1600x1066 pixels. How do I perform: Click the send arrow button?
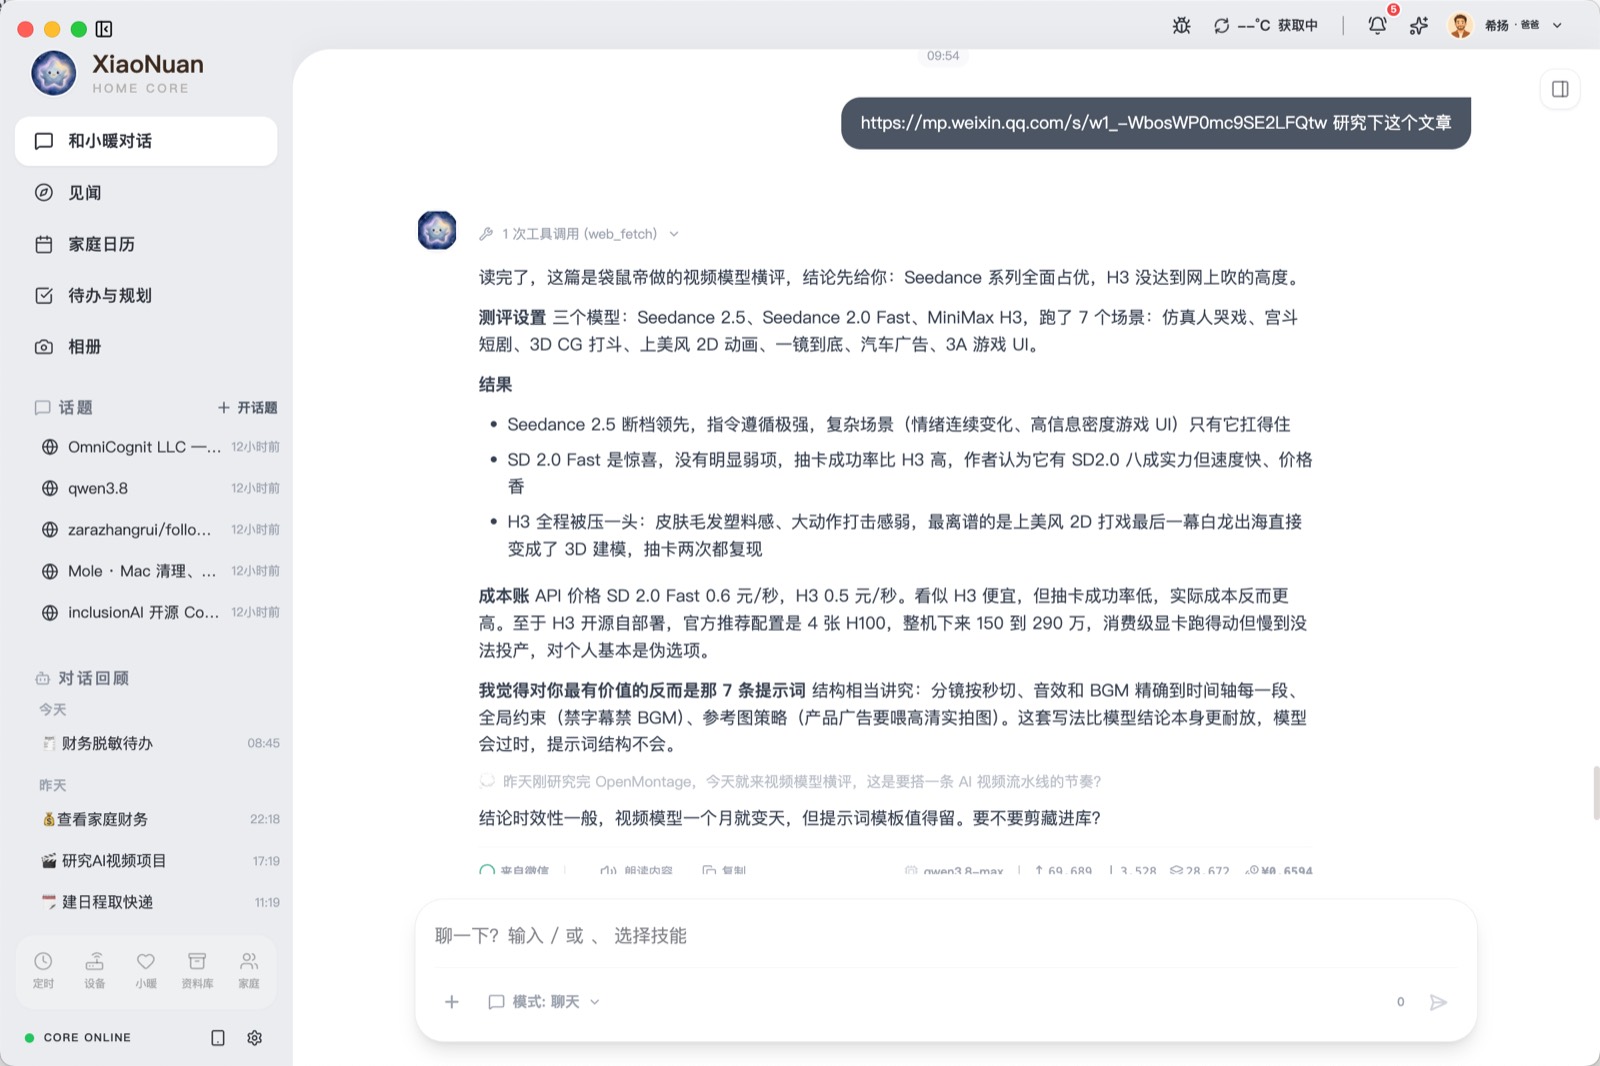coord(1438,1002)
